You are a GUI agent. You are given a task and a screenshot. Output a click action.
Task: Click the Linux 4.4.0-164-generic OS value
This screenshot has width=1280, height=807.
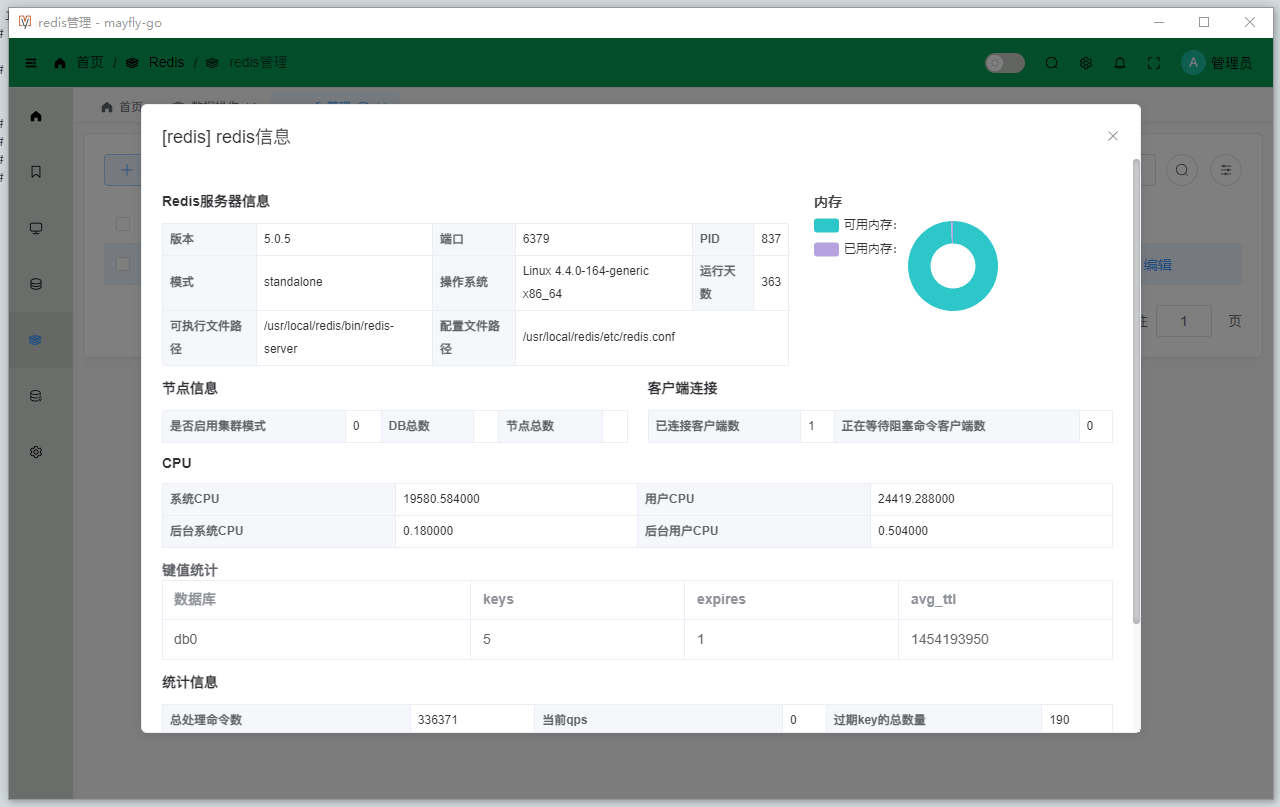coord(586,282)
